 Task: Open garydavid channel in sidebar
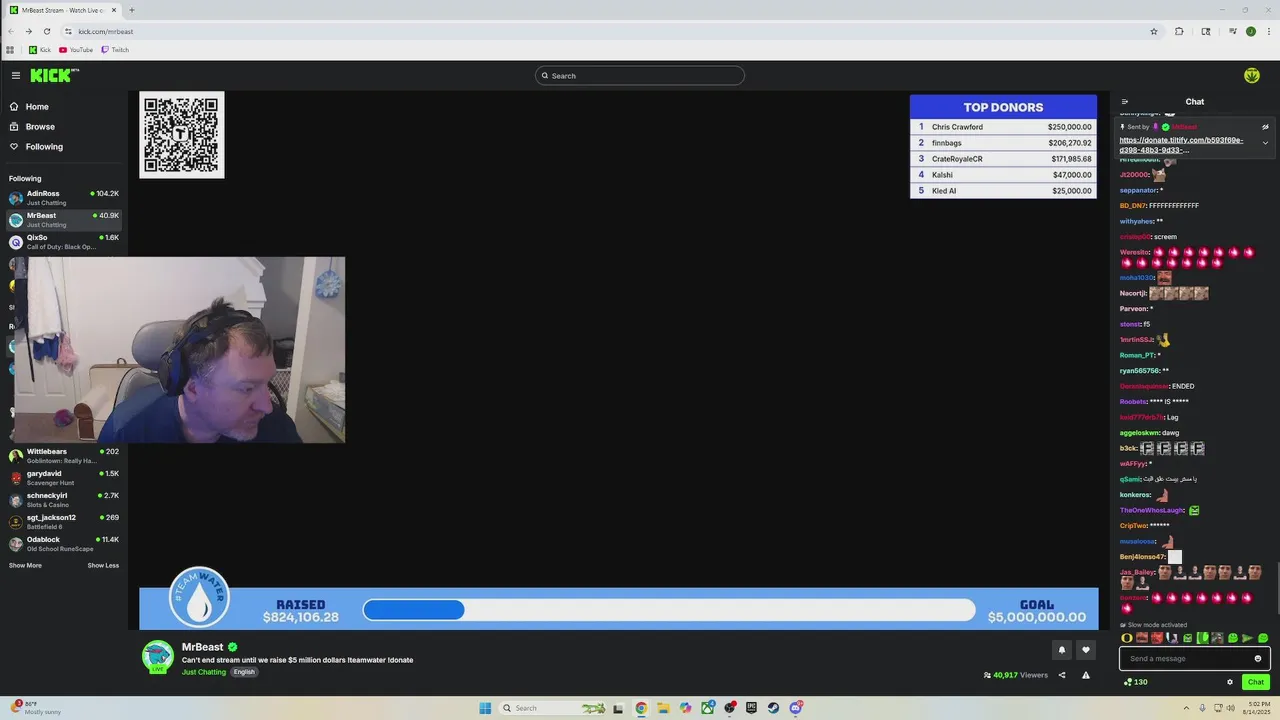click(x=64, y=478)
